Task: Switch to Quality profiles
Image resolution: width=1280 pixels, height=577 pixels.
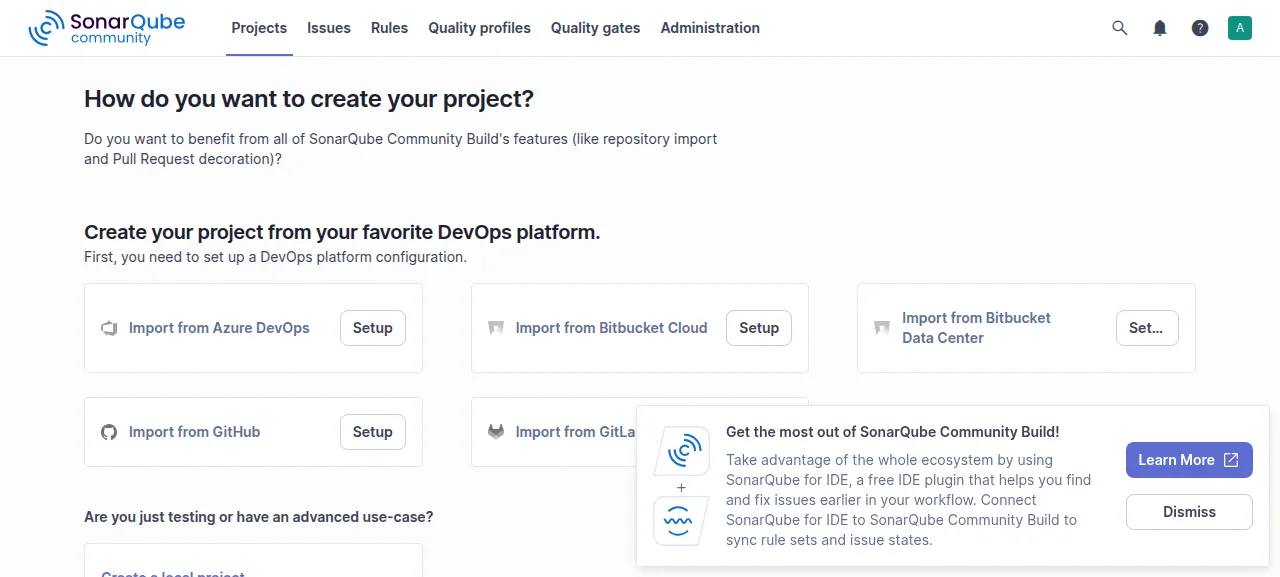Action: click(480, 28)
